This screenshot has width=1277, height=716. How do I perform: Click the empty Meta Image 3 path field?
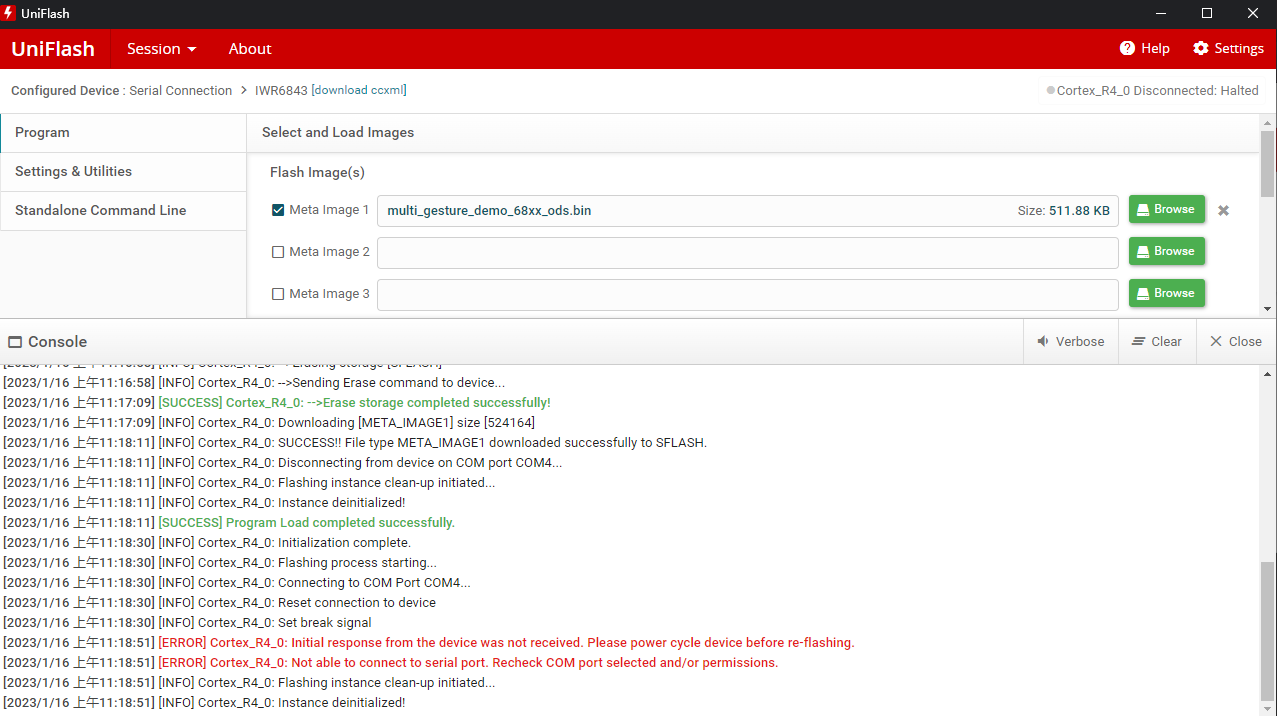pos(747,295)
